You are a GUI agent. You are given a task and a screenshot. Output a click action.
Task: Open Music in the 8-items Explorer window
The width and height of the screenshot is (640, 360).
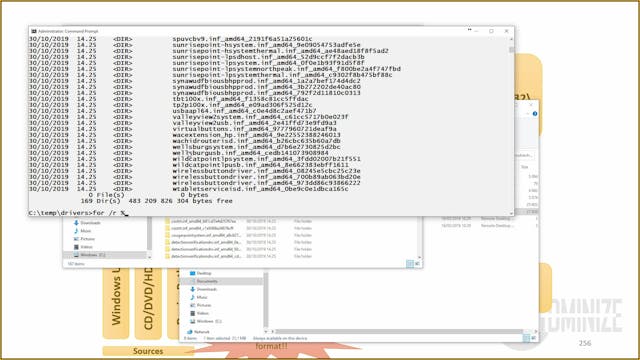pyautogui.click(x=198, y=298)
